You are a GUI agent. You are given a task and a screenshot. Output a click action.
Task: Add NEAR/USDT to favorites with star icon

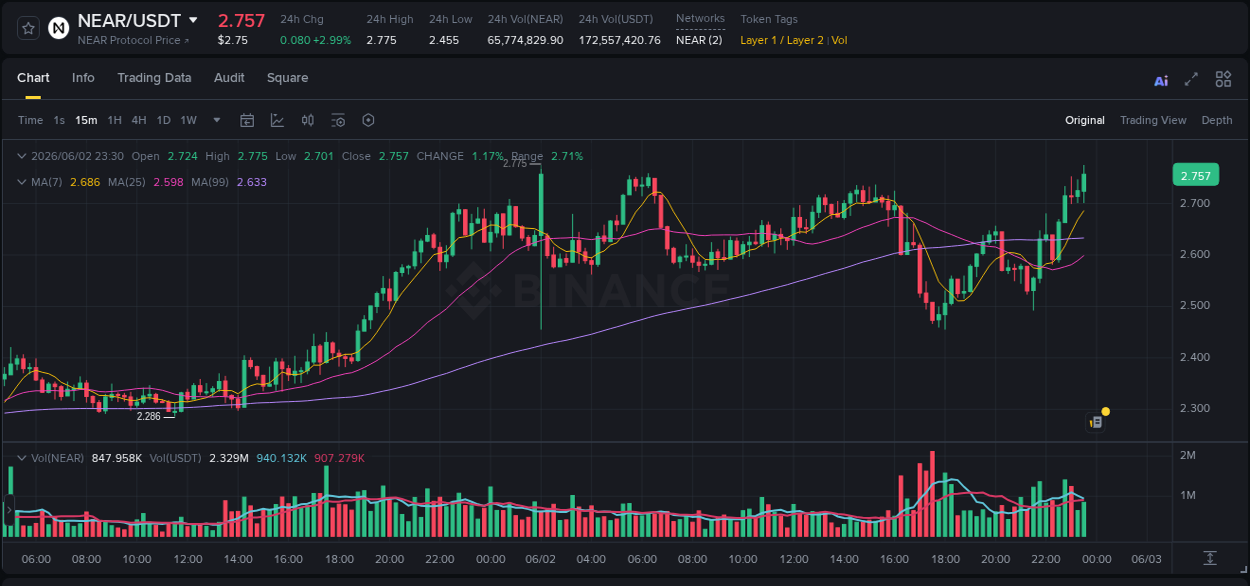click(29, 28)
